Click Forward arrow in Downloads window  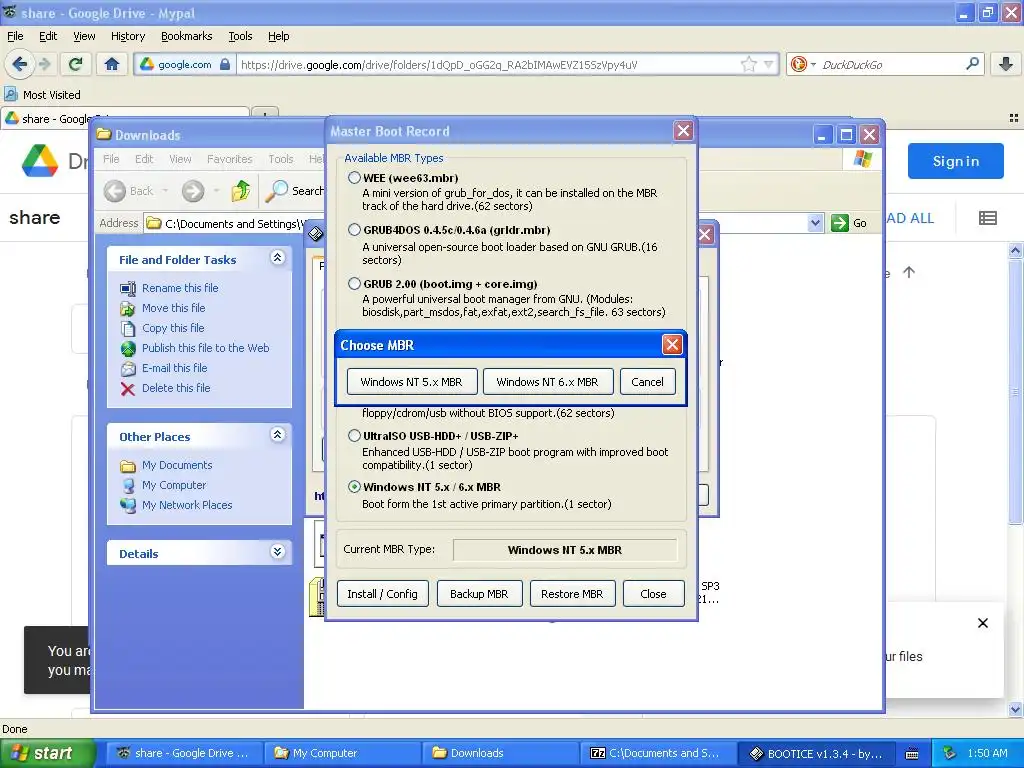point(193,191)
